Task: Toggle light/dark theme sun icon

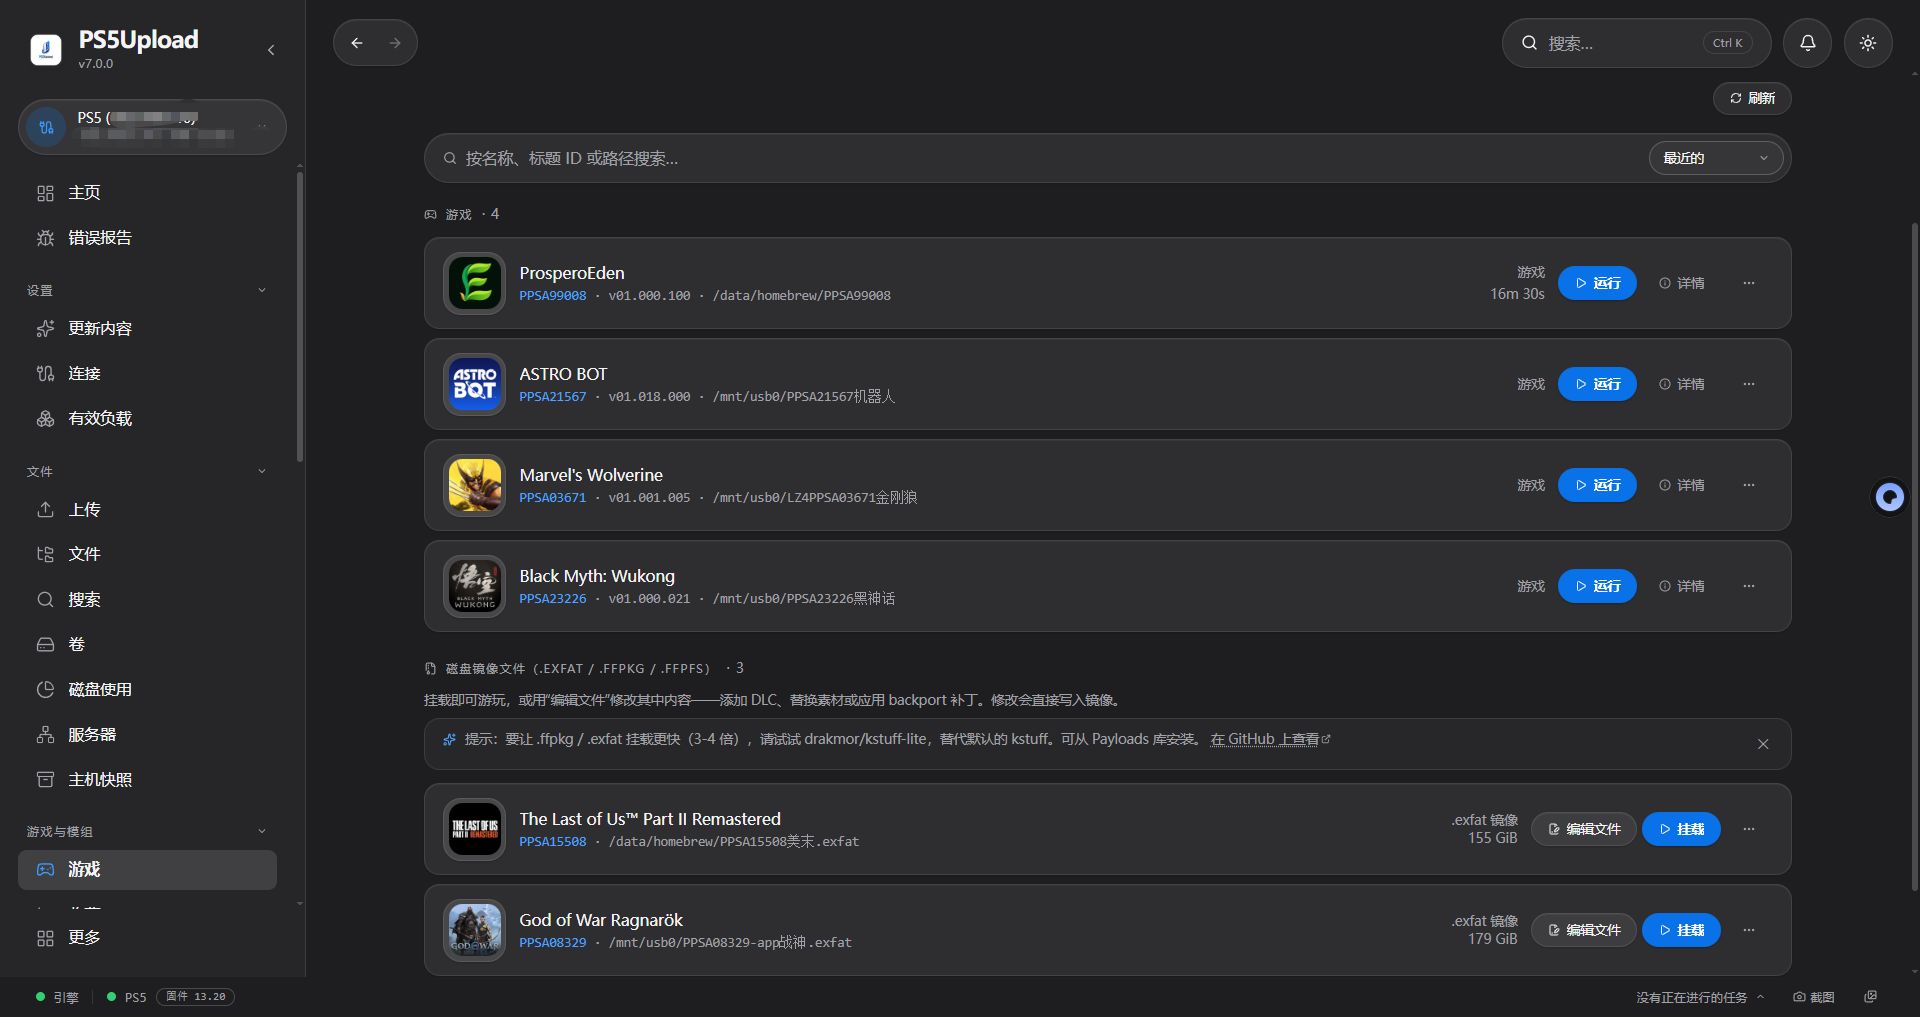Action: point(1868,43)
